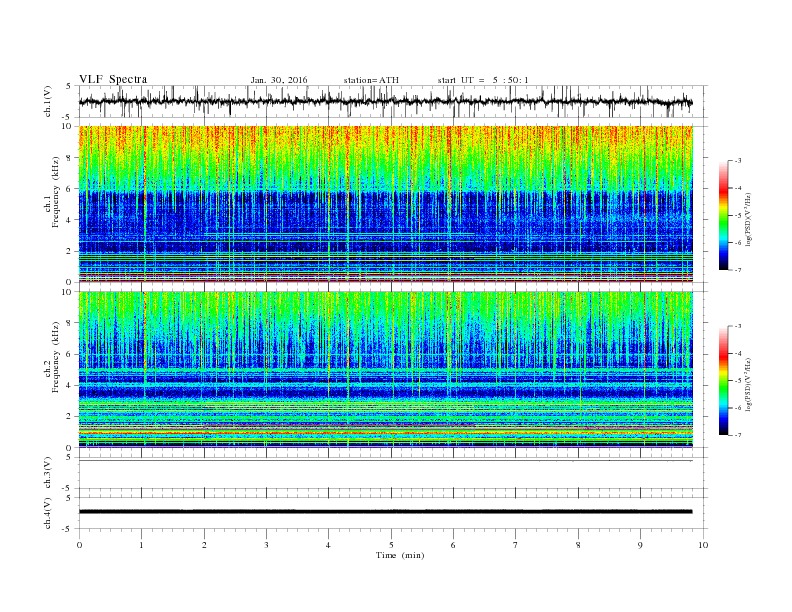The height and width of the screenshot is (612, 792).
Task: Click the 'Time (min)' axis label
Action: (x=400, y=555)
